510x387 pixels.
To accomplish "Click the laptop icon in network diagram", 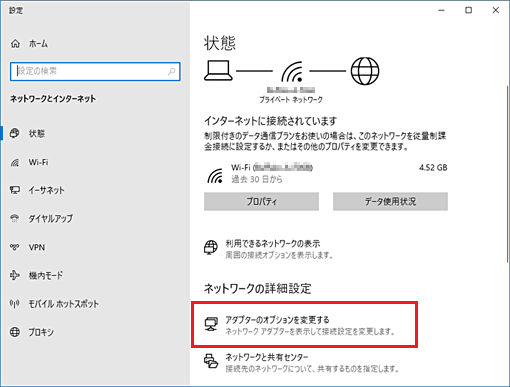I will coord(218,71).
